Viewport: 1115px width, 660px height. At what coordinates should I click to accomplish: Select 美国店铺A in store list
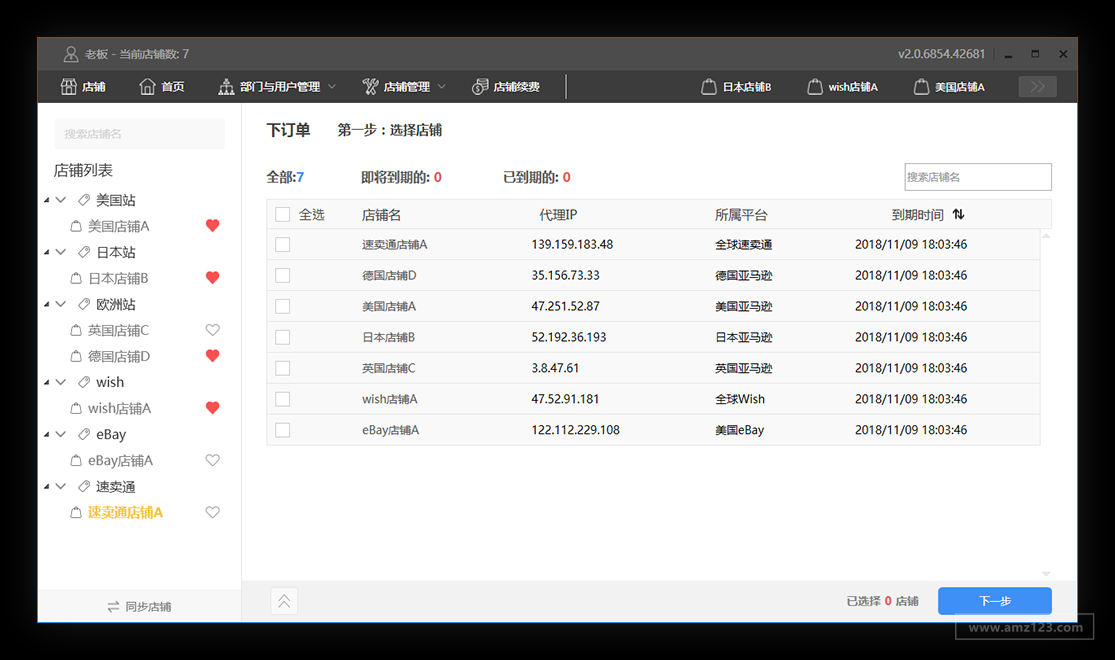click(x=118, y=226)
